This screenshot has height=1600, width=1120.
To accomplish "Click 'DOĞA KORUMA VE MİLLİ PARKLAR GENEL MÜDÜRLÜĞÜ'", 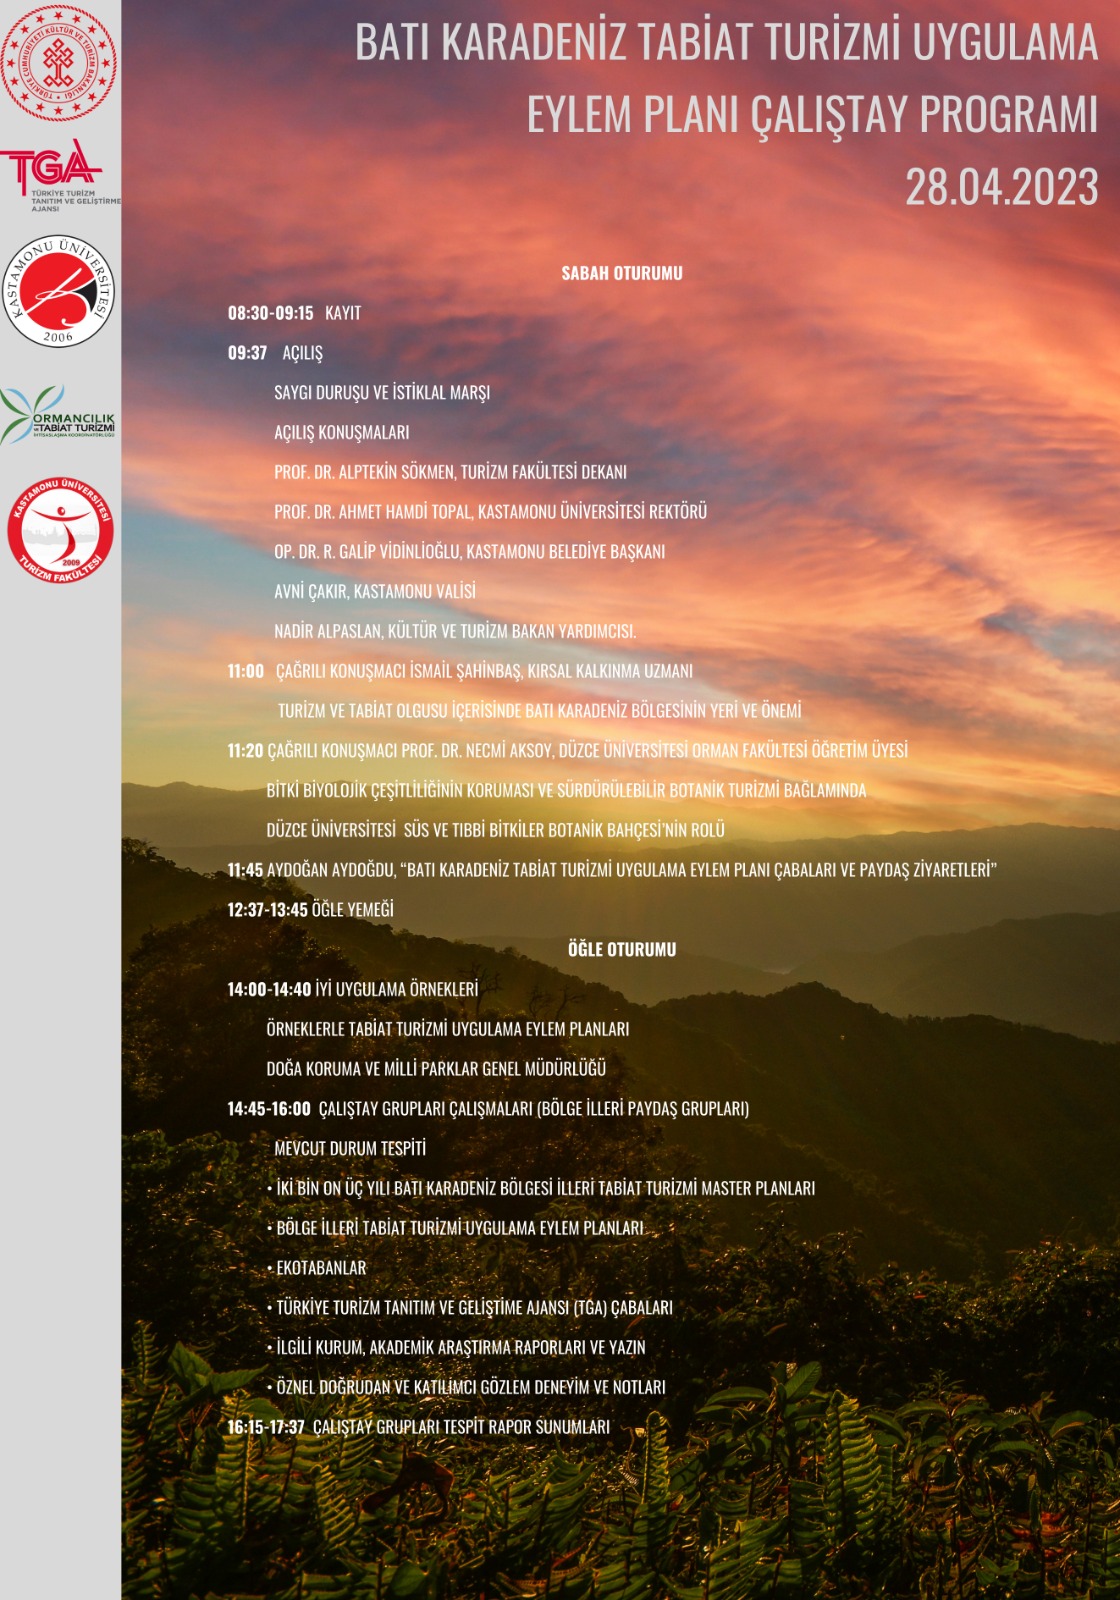I will (x=436, y=1069).
